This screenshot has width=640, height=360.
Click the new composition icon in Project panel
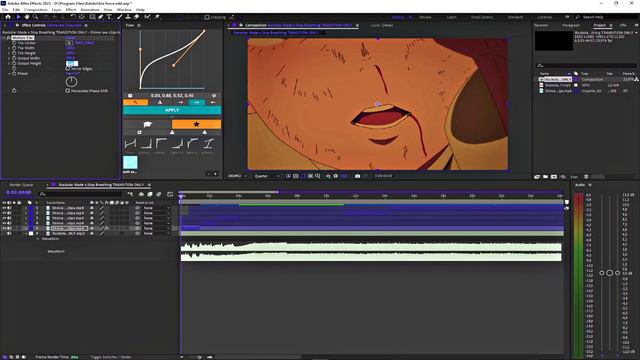tap(554, 177)
